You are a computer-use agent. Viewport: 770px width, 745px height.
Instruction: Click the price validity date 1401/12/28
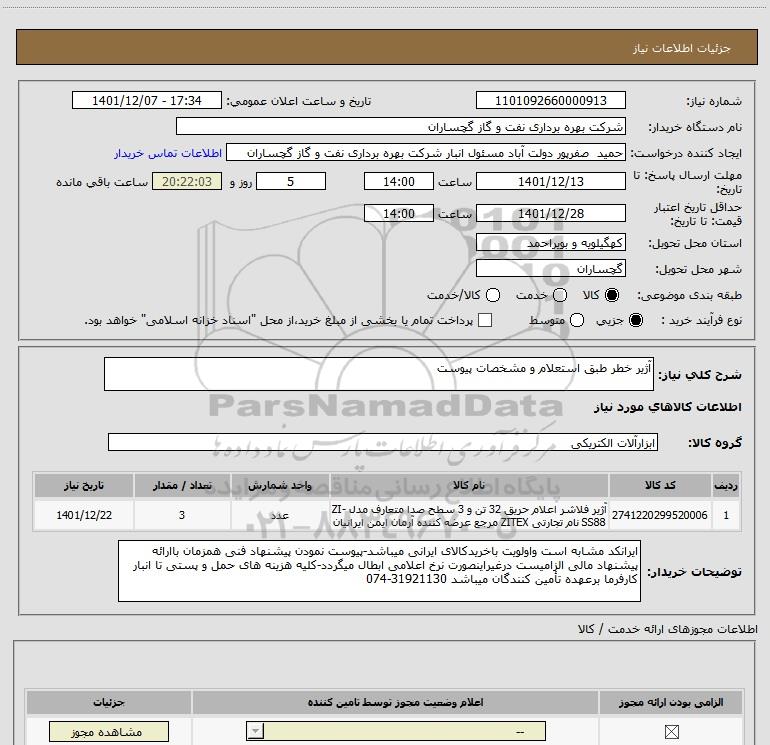coord(550,213)
